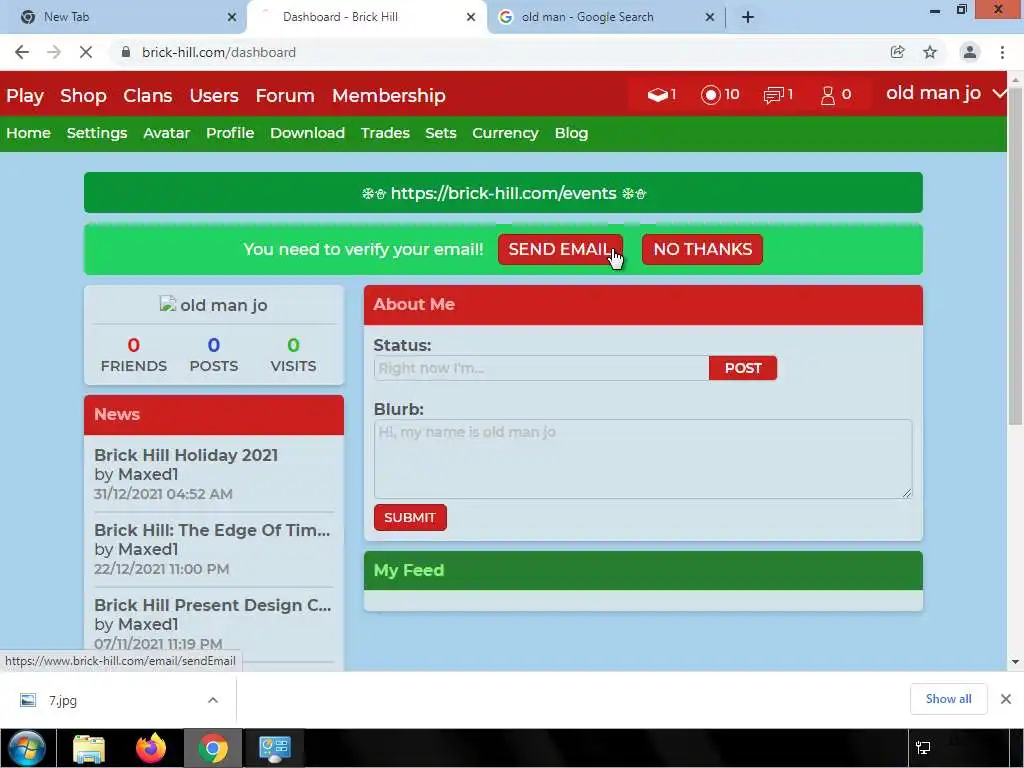Open the Brick Hill Present Design C... post
Image resolution: width=1024 pixels, height=768 pixels.
[x=213, y=605]
